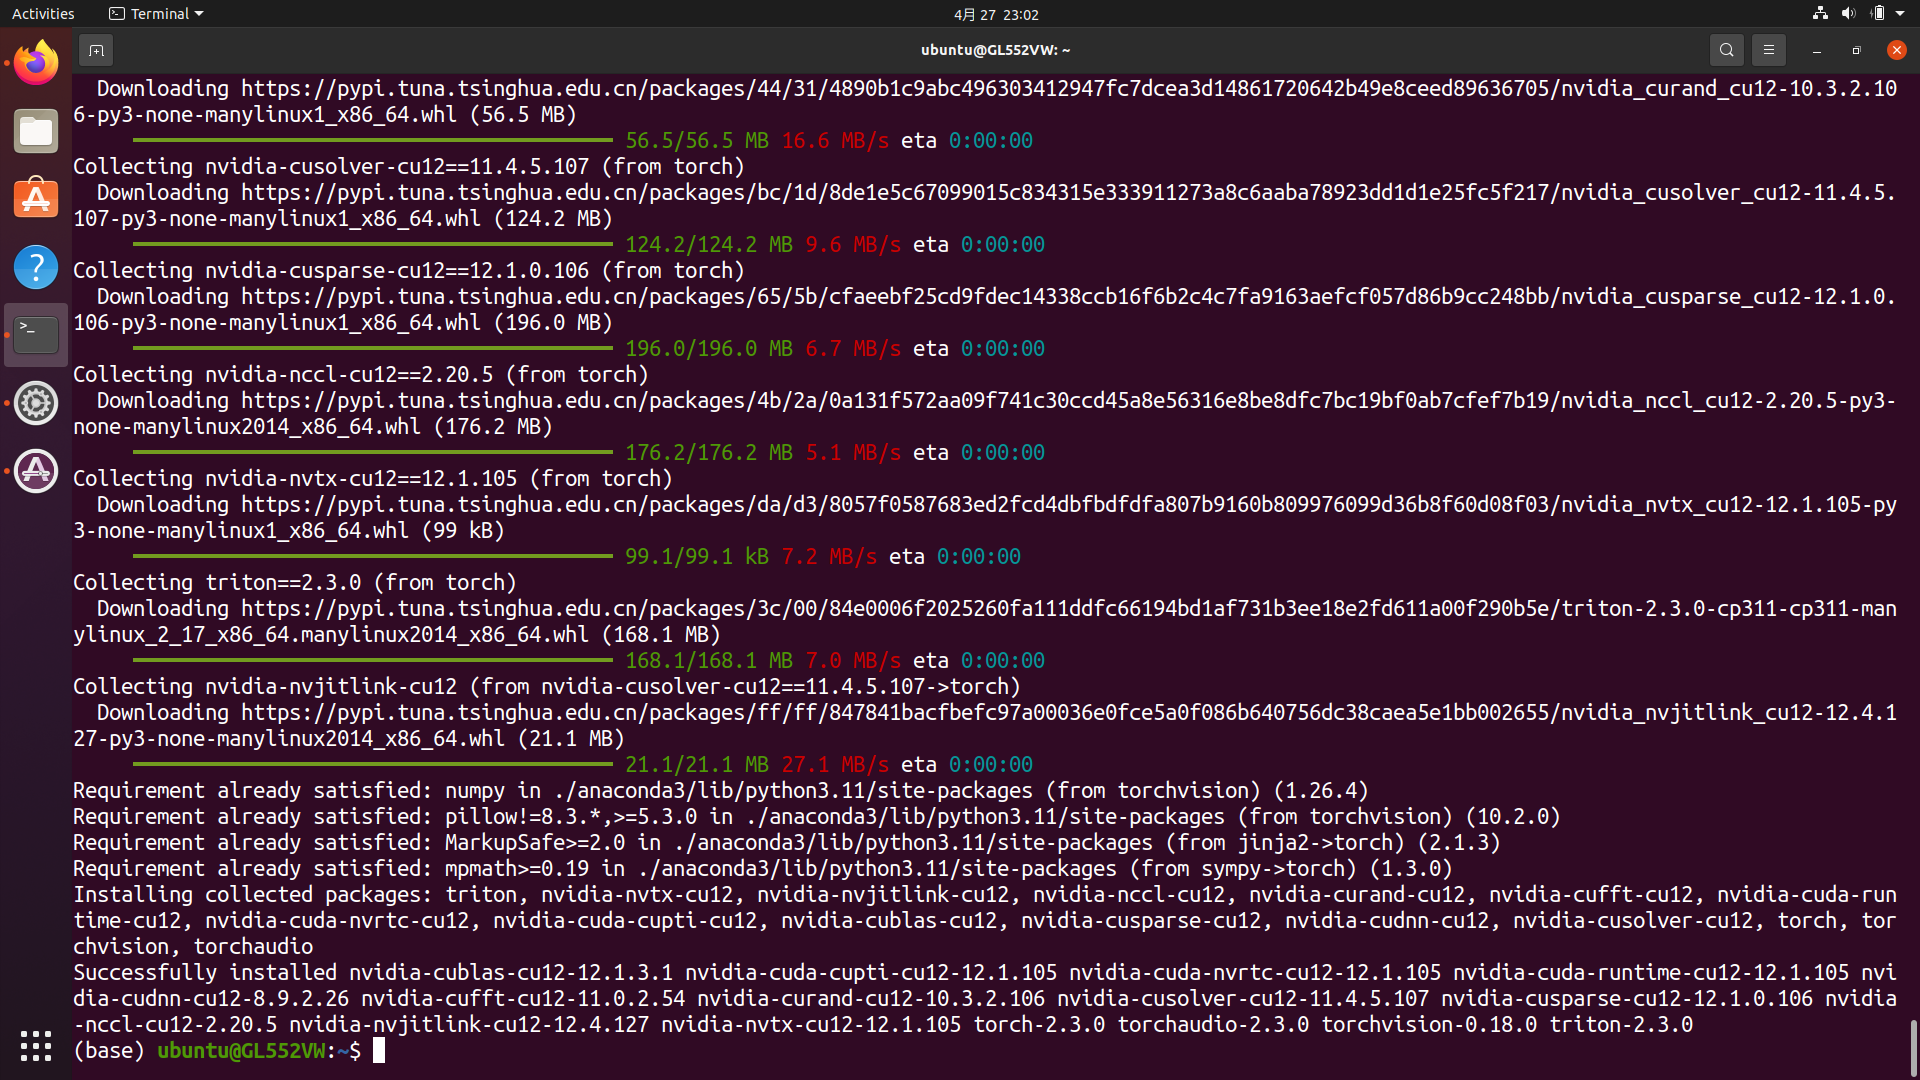Open the Files application in the dock
The height and width of the screenshot is (1080, 1920).
pyautogui.click(x=35, y=131)
